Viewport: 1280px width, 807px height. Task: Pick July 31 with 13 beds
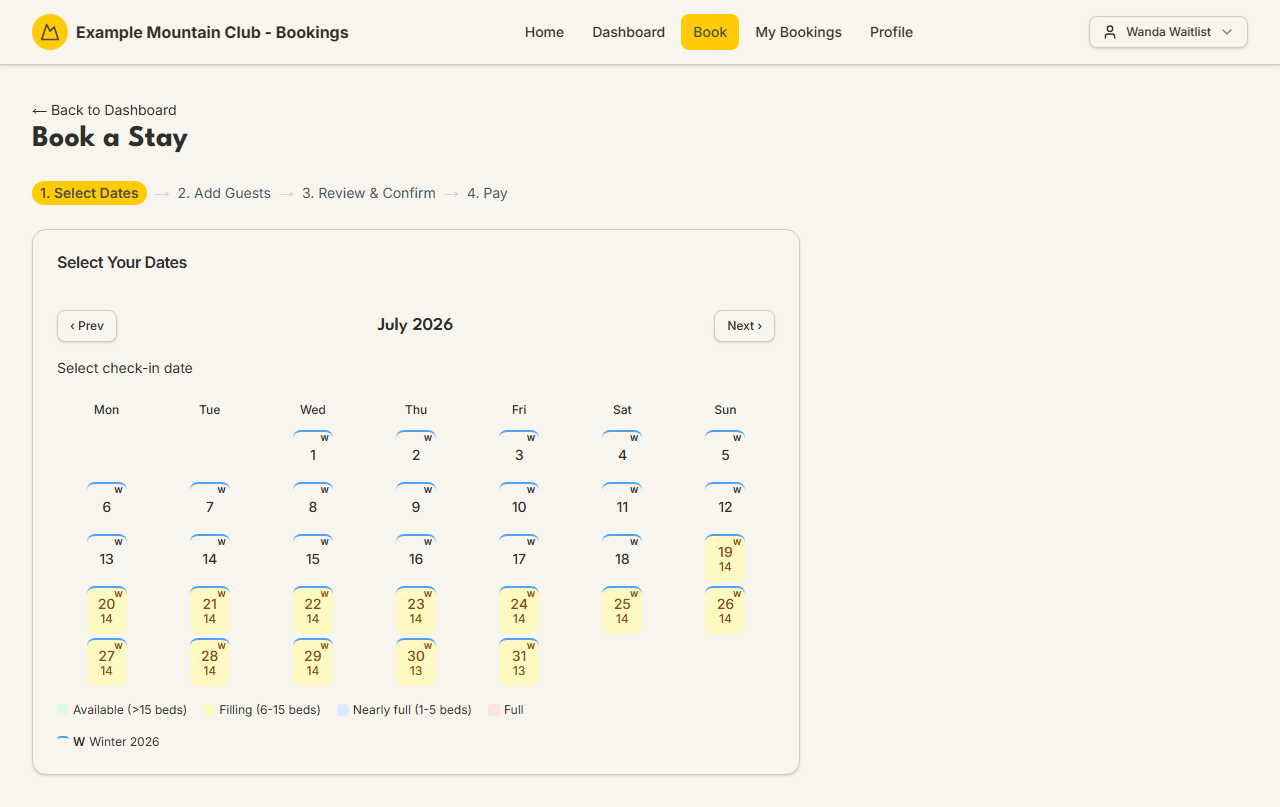(519, 661)
